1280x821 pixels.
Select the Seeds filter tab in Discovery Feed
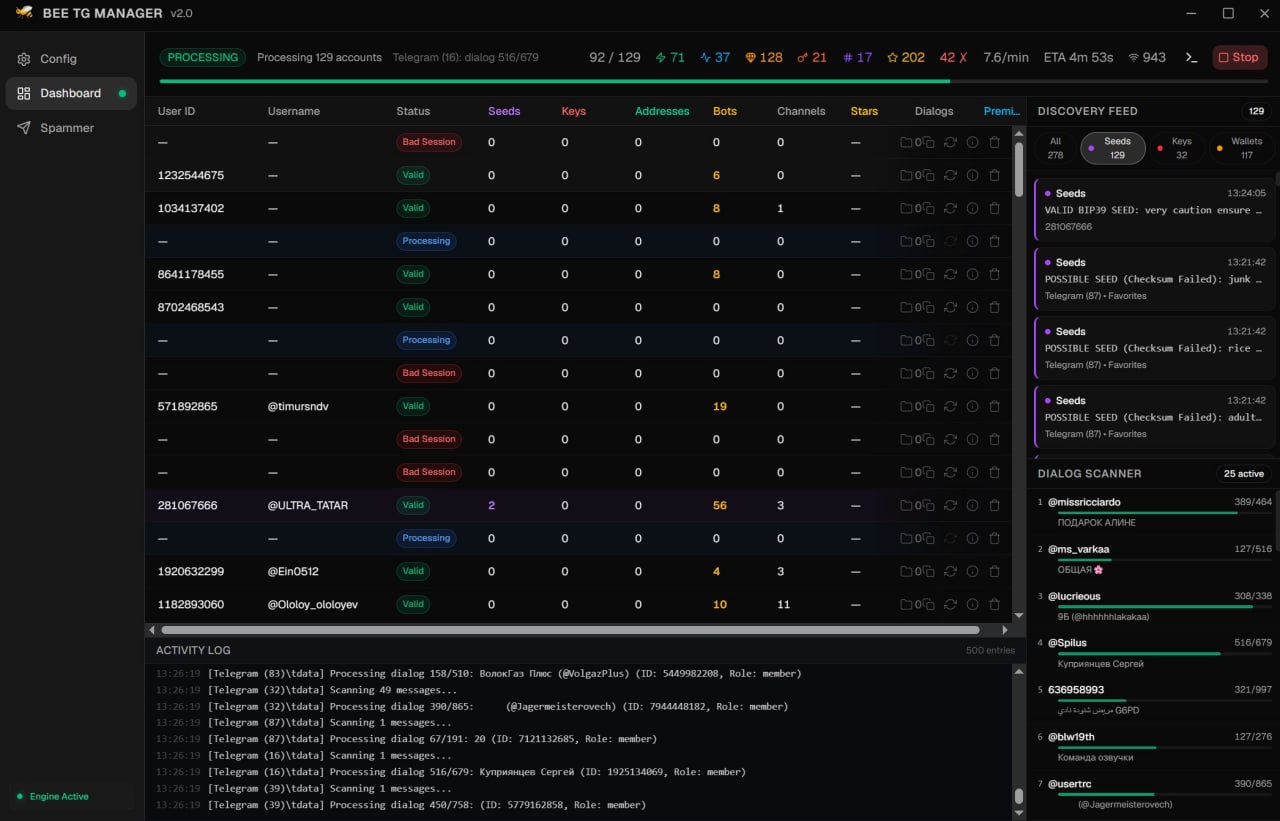click(1112, 148)
